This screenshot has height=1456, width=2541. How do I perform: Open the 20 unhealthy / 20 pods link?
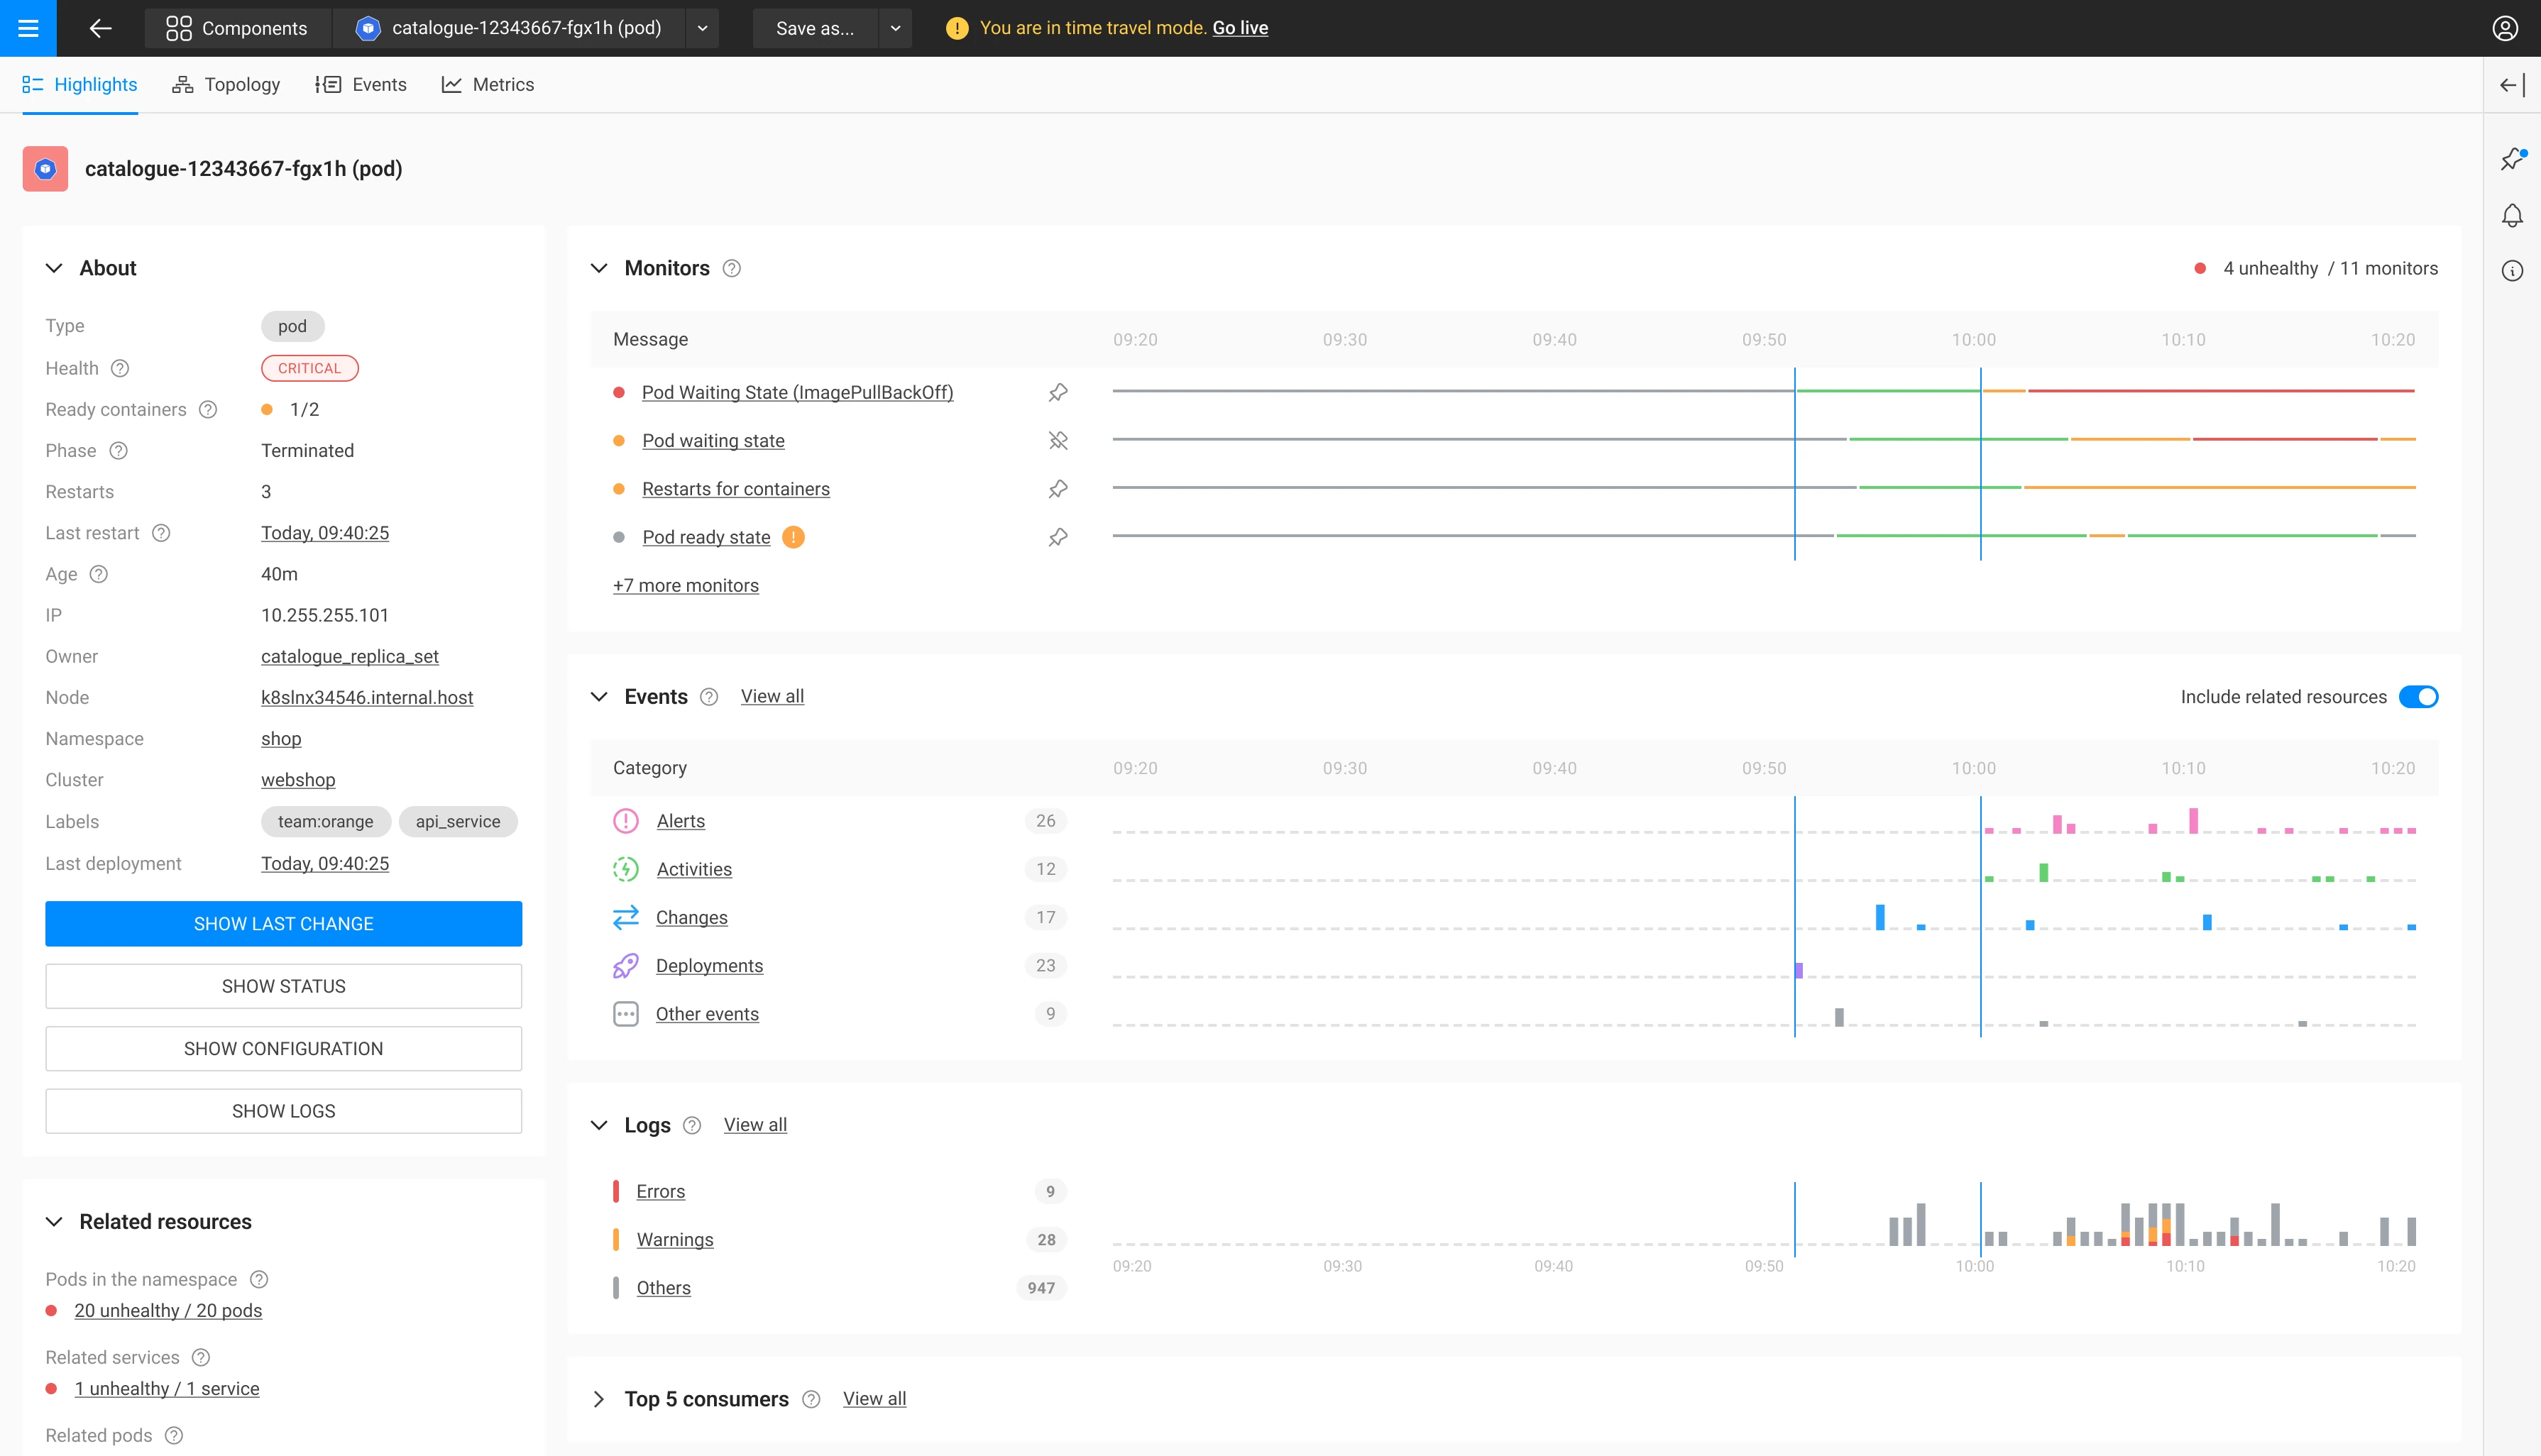(168, 1310)
